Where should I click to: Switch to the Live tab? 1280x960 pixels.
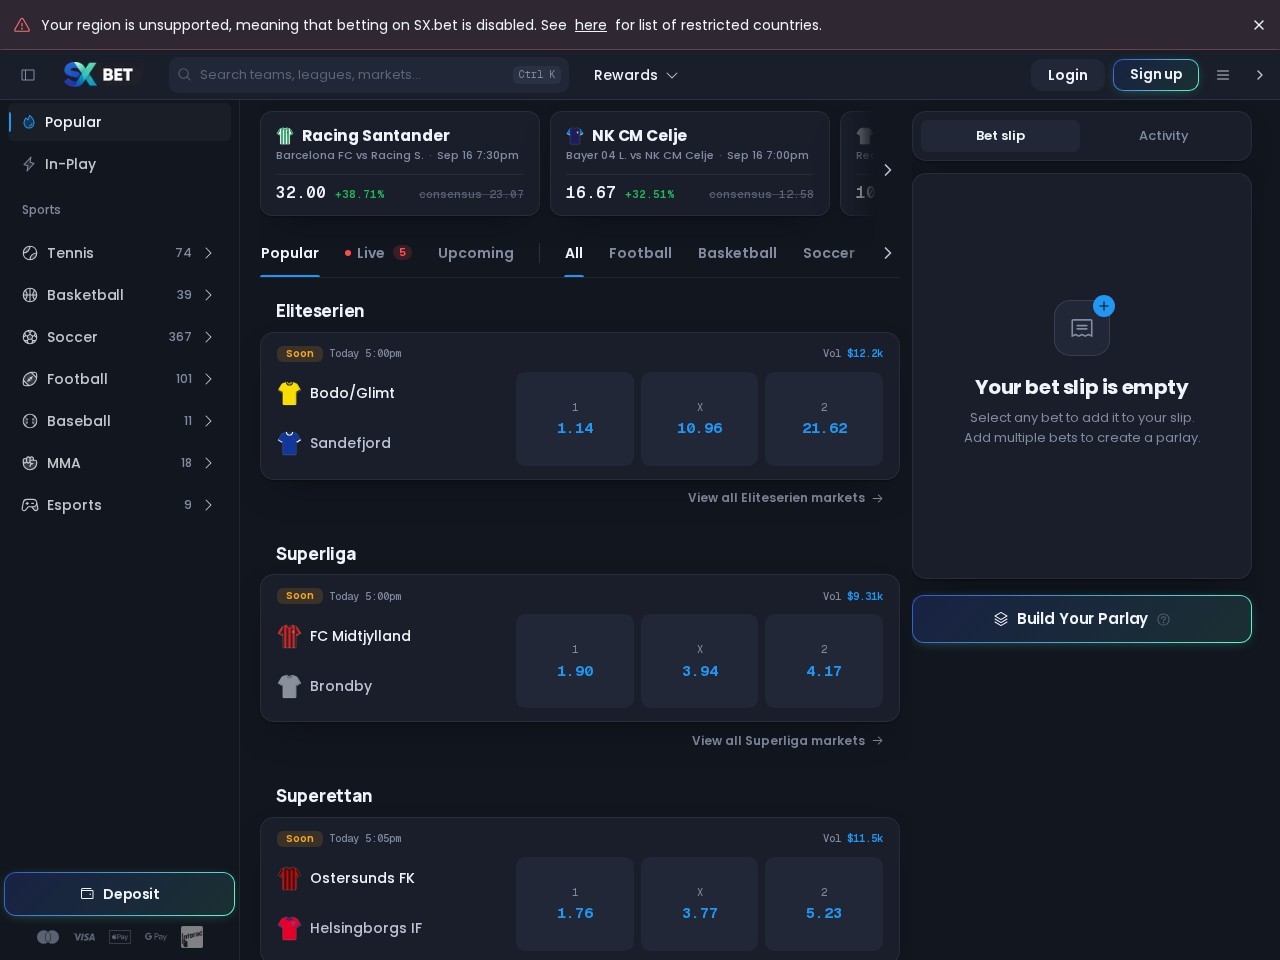pos(378,253)
